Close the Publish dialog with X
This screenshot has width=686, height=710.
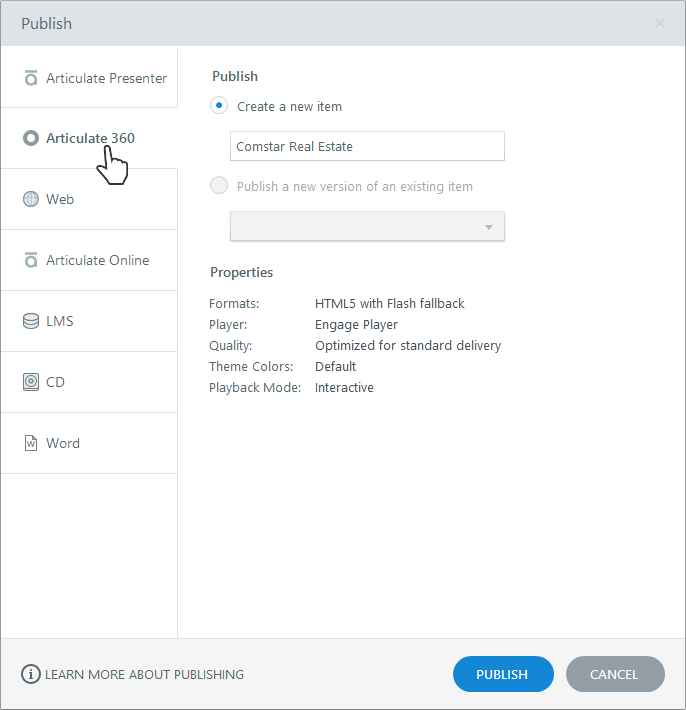click(660, 23)
